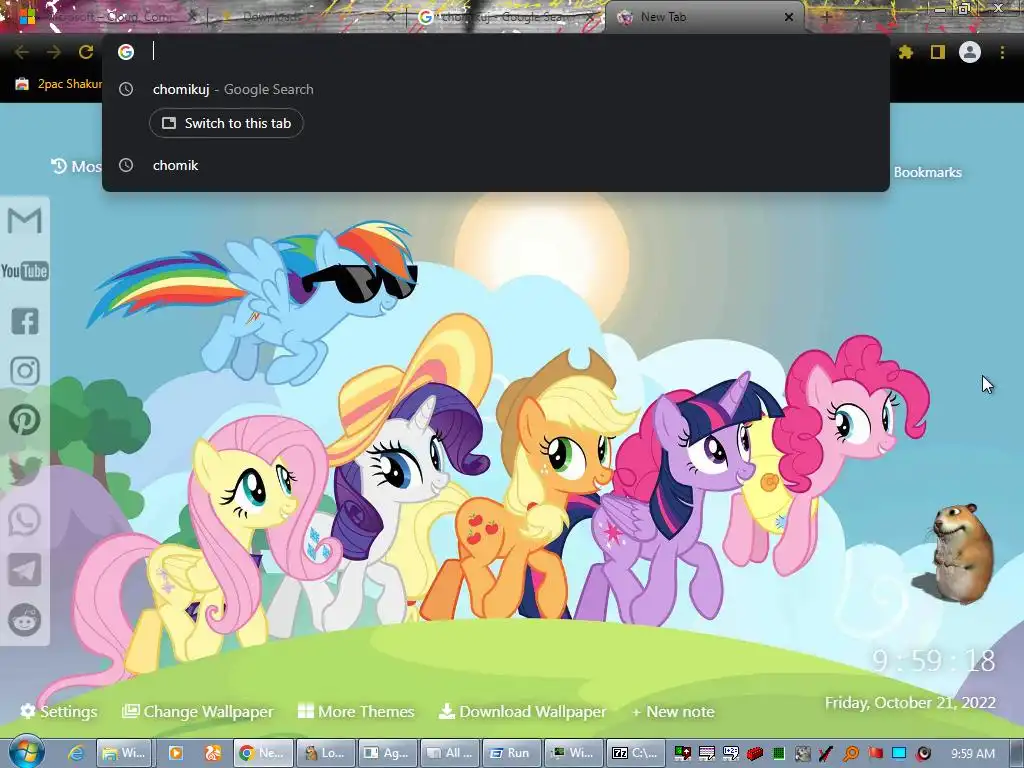Click the red brick tray icon
The image size is (1024, 768).
coord(755,754)
